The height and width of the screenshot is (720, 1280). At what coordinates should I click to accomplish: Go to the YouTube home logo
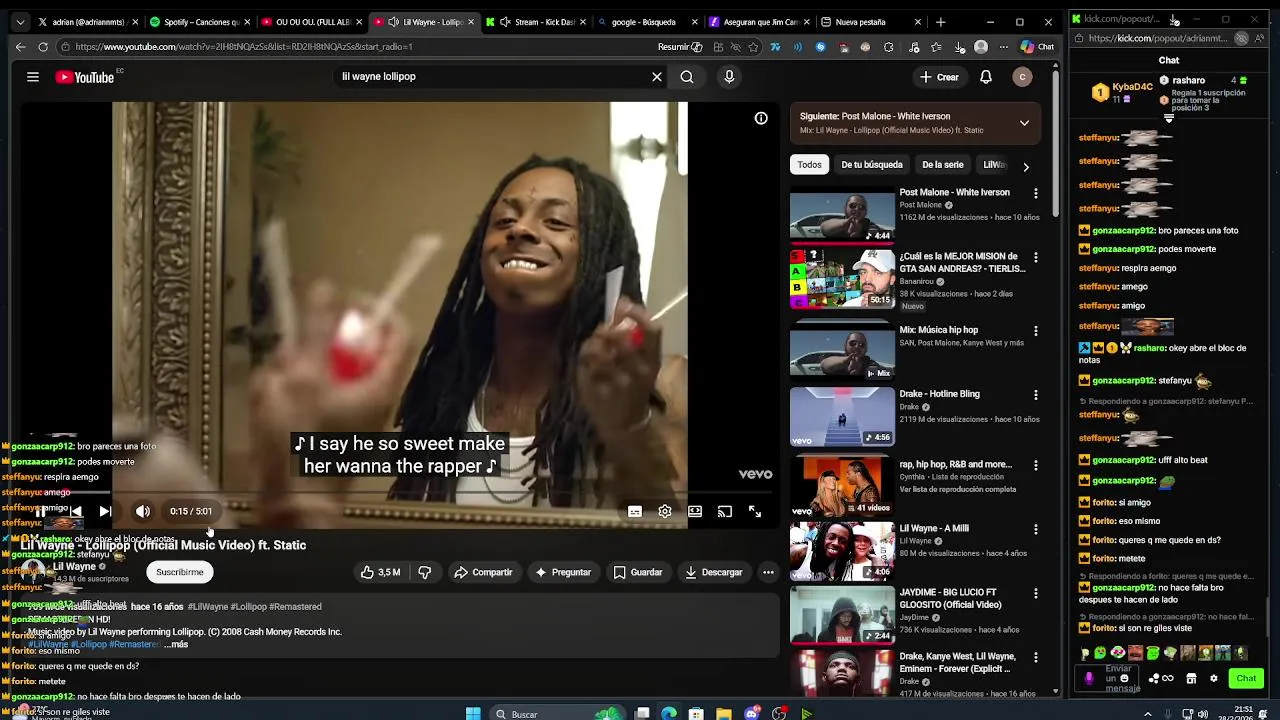86,77
